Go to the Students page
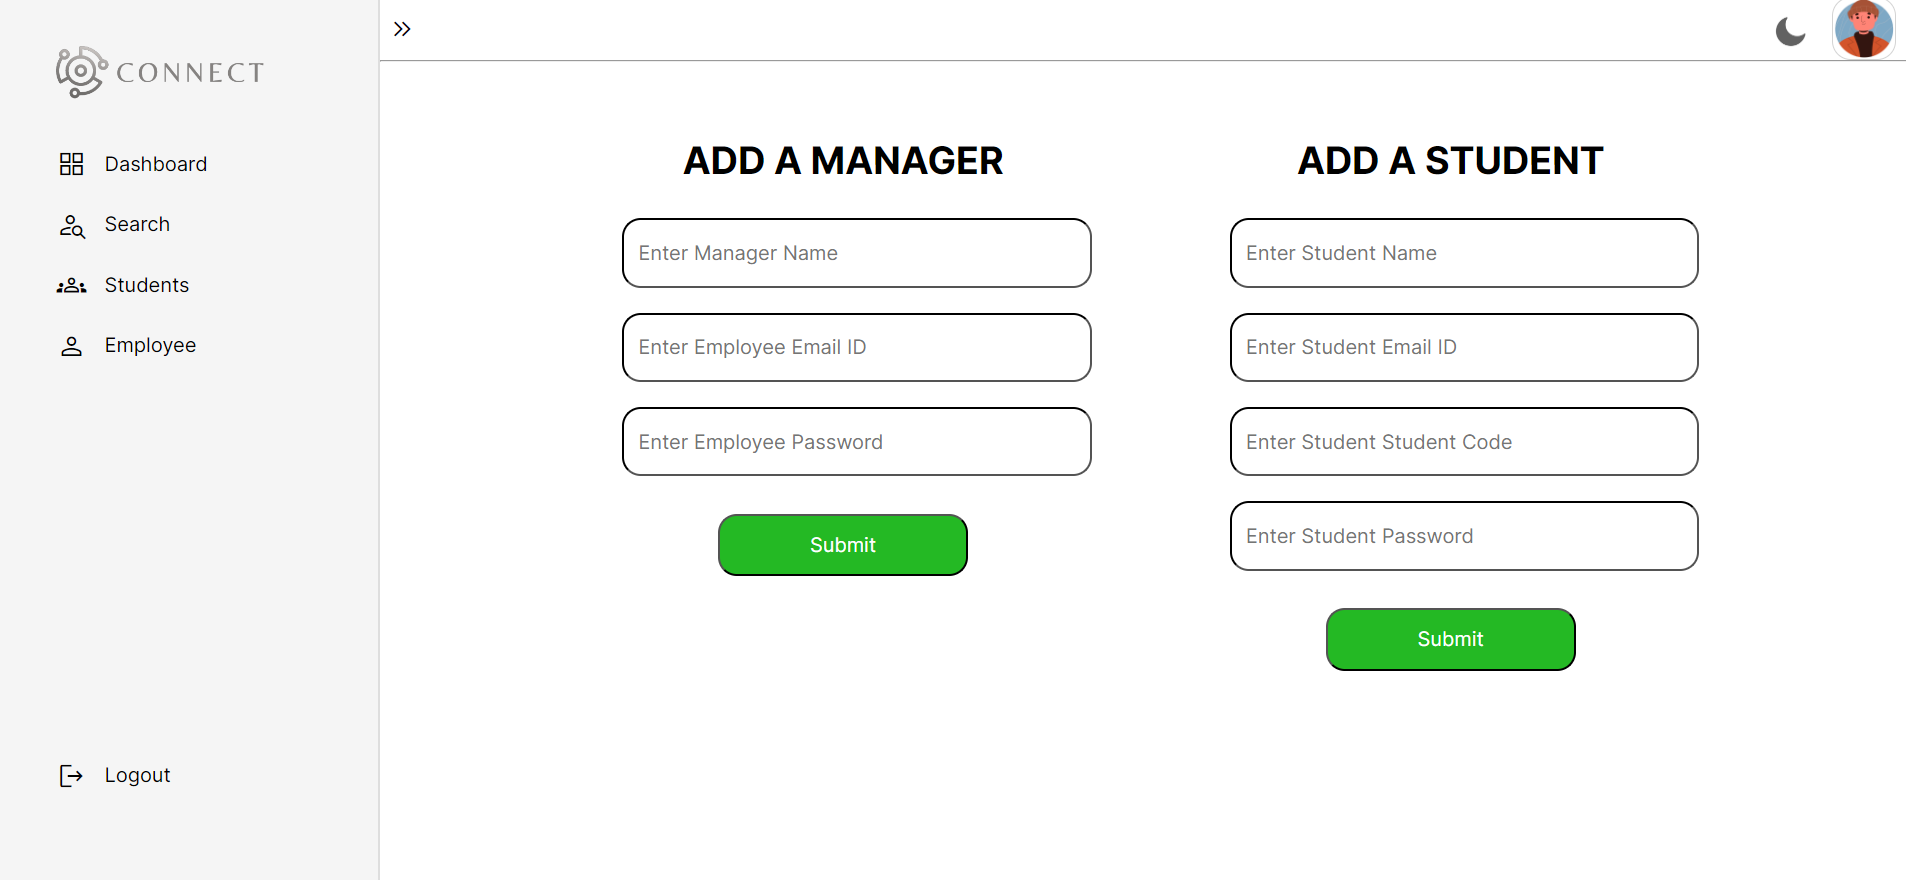The width and height of the screenshot is (1906, 880). click(147, 285)
